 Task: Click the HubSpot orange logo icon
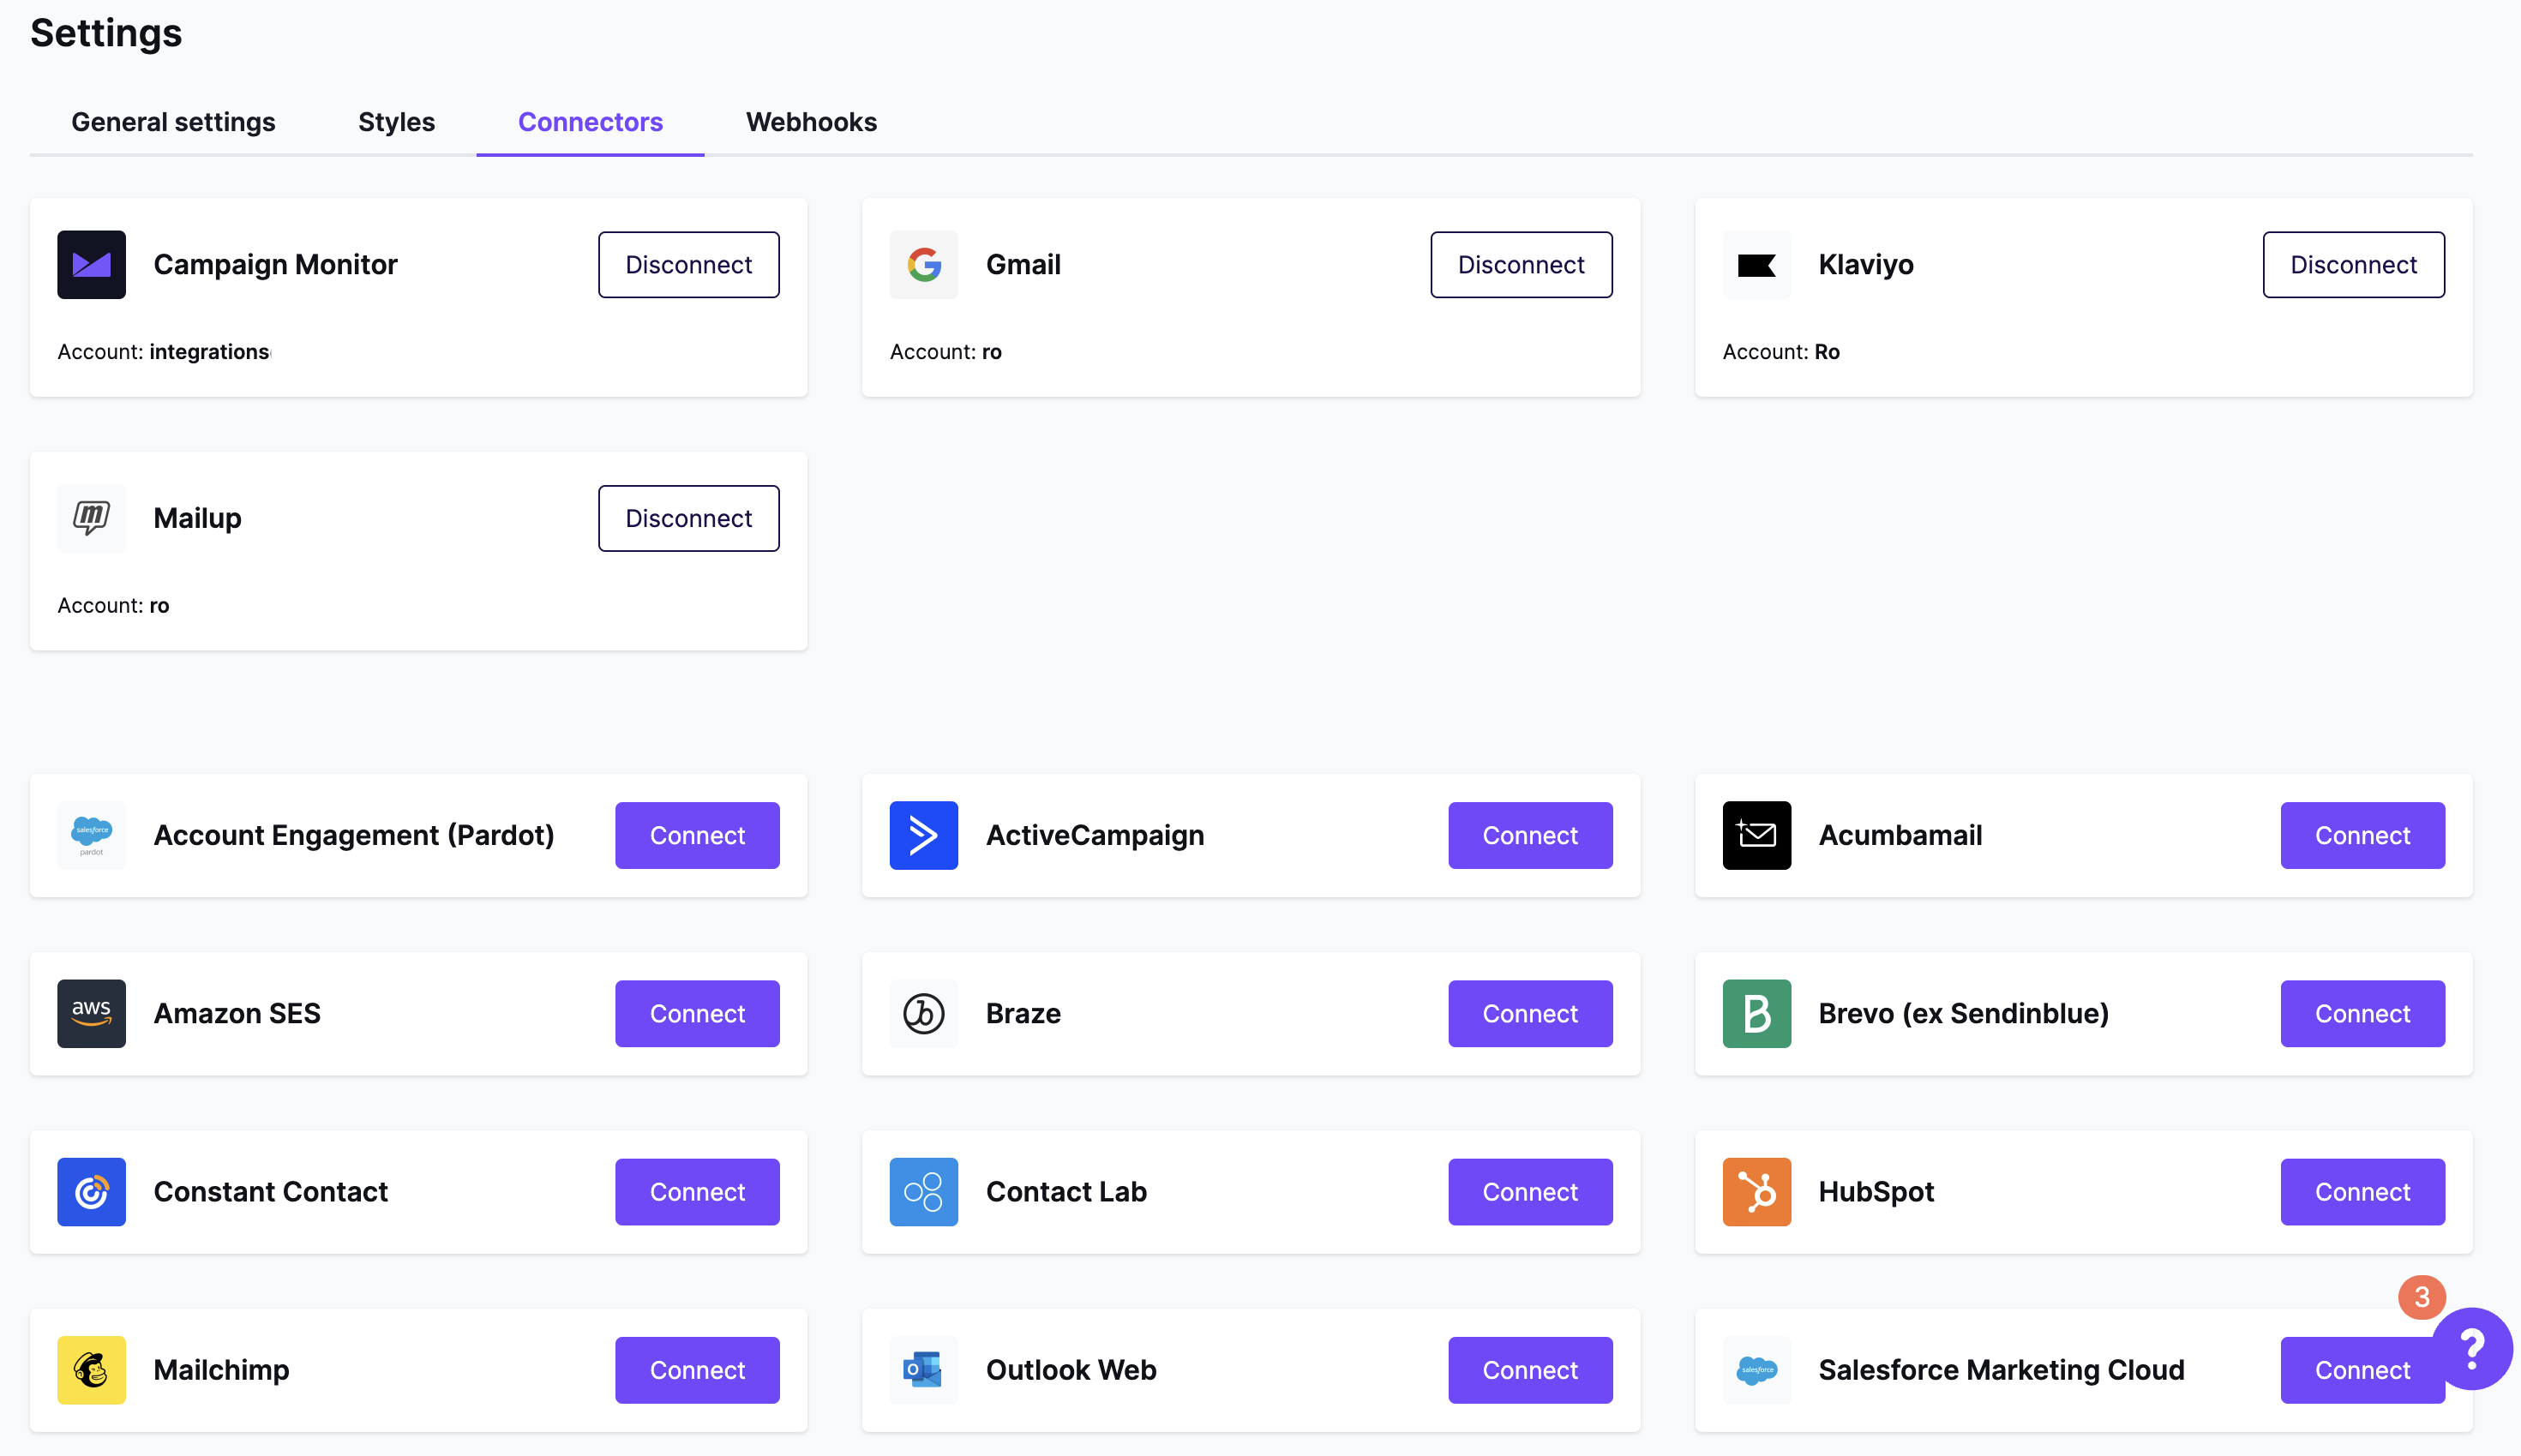1756,1191
